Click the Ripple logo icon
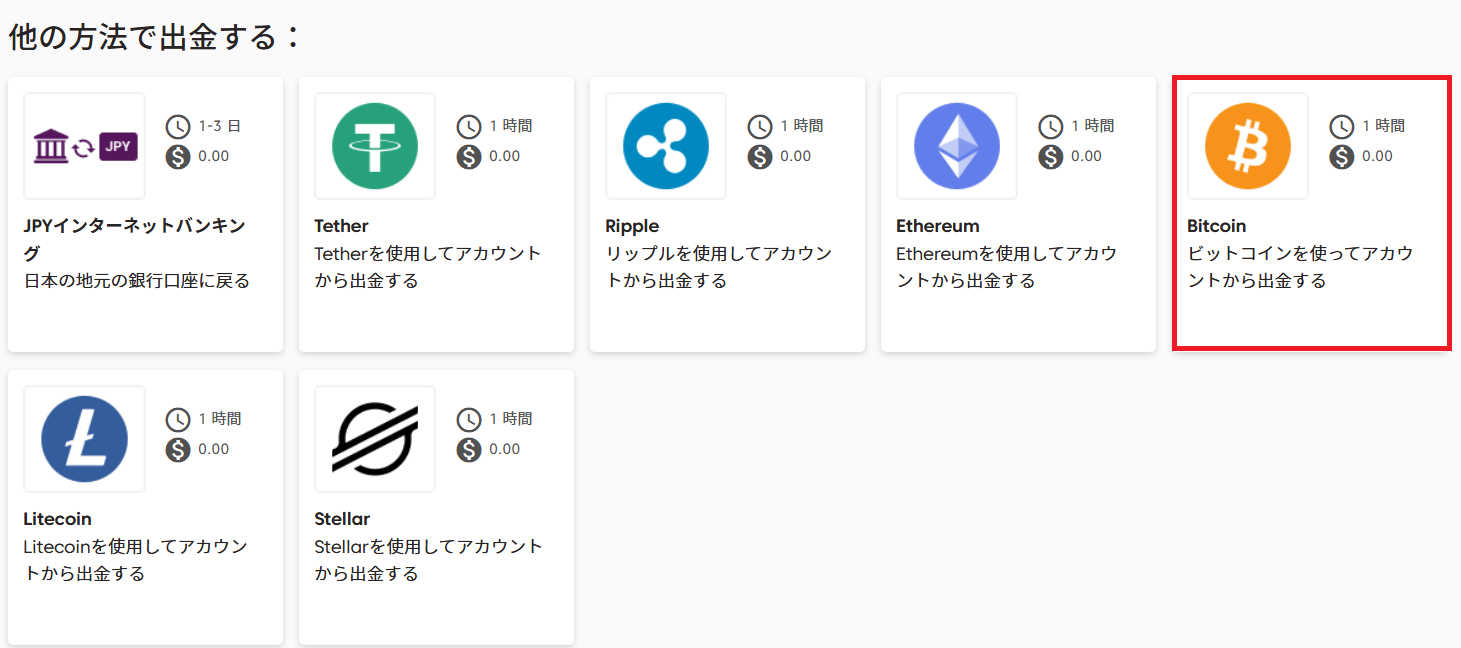 [x=666, y=145]
